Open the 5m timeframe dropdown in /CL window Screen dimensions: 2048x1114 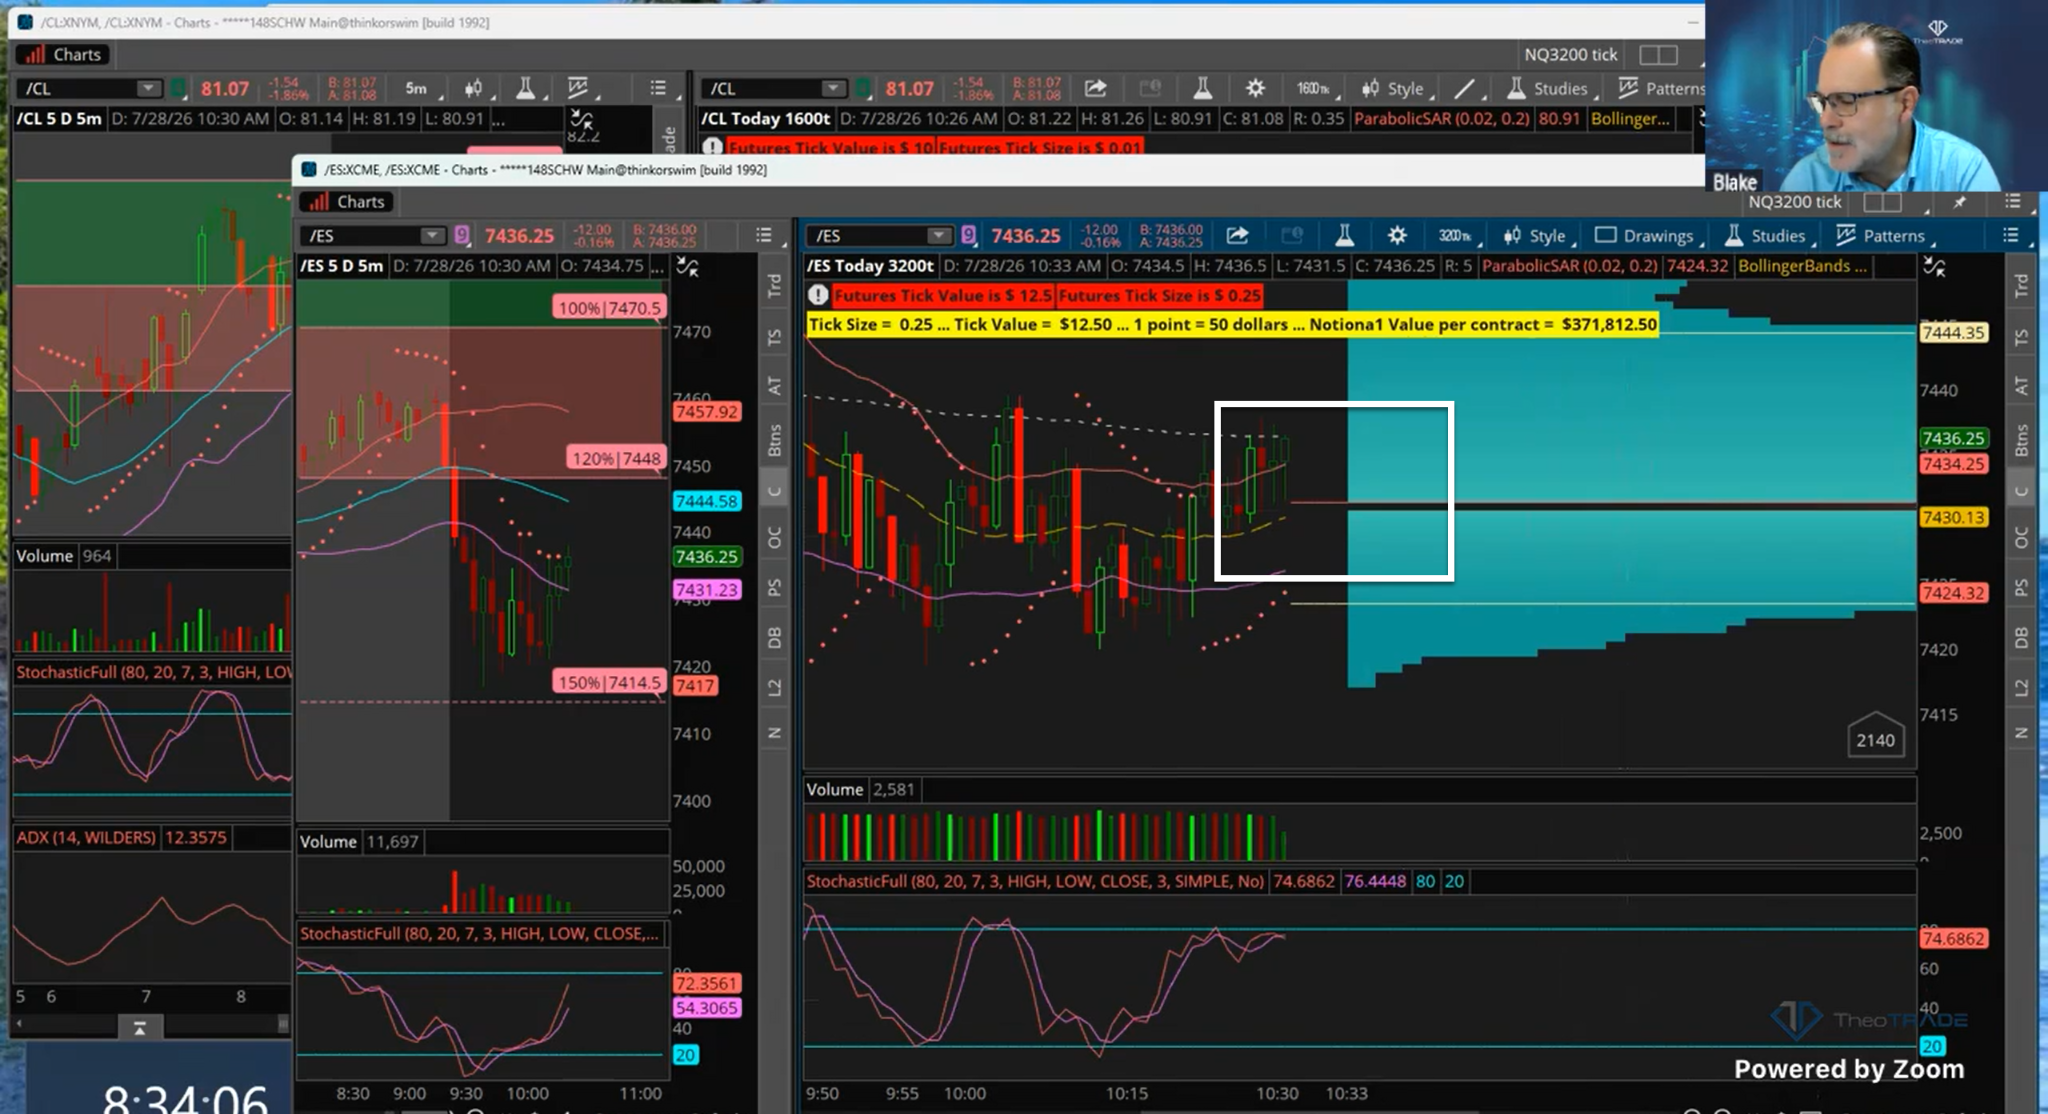point(418,88)
